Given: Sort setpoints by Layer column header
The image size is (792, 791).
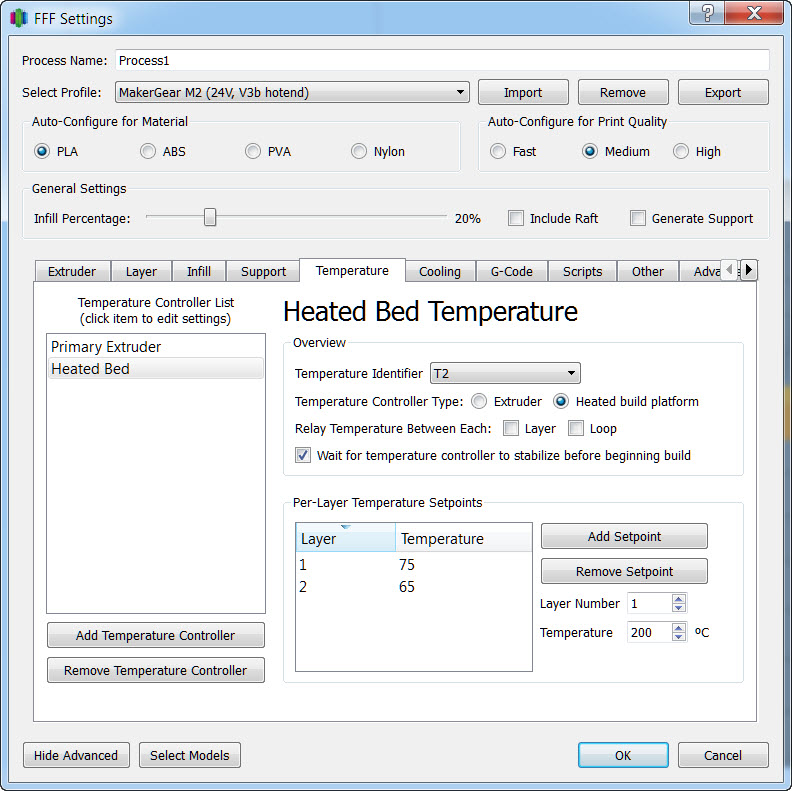Looking at the screenshot, I should [345, 539].
